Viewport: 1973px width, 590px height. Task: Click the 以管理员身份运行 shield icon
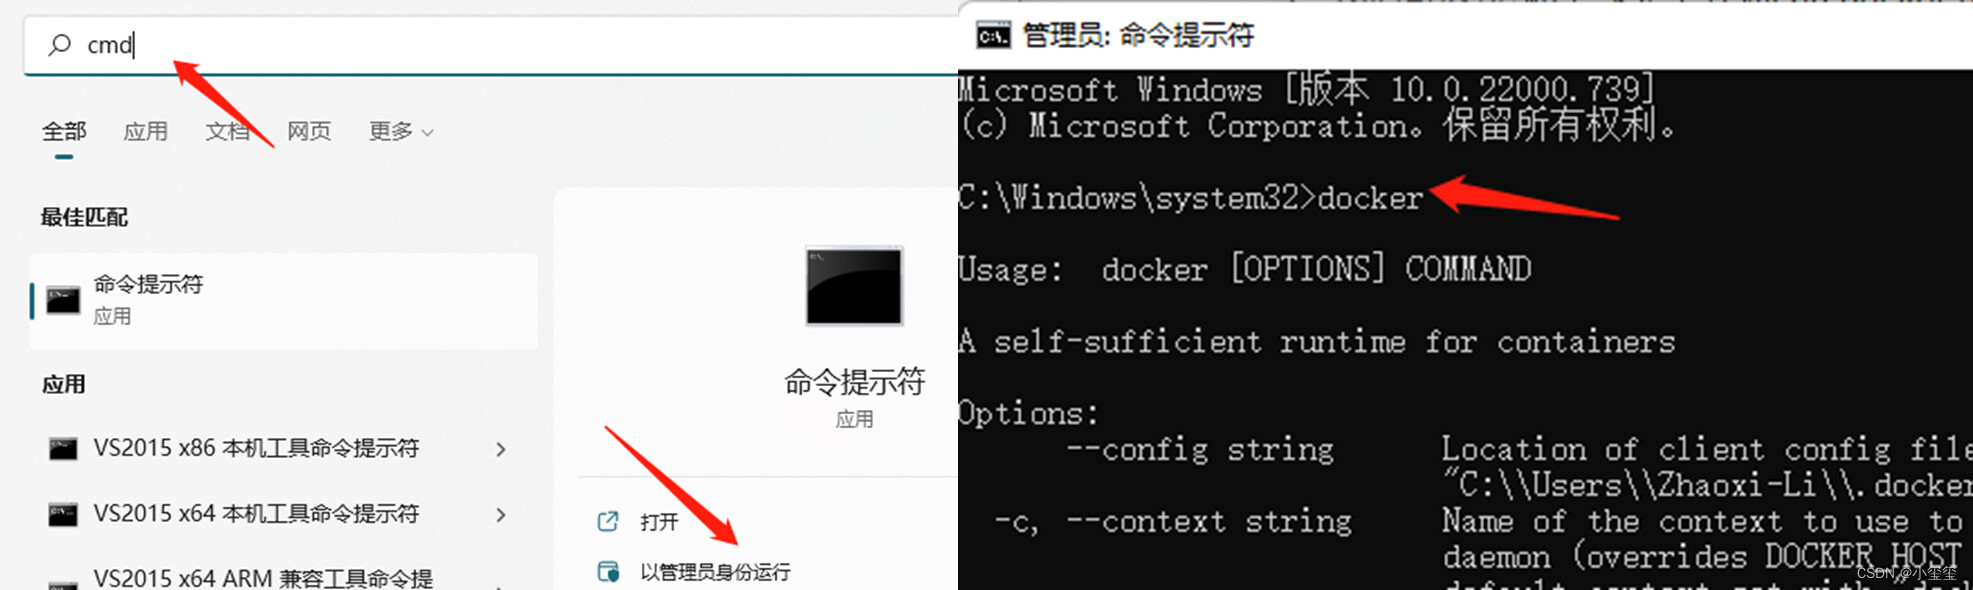tap(608, 572)
